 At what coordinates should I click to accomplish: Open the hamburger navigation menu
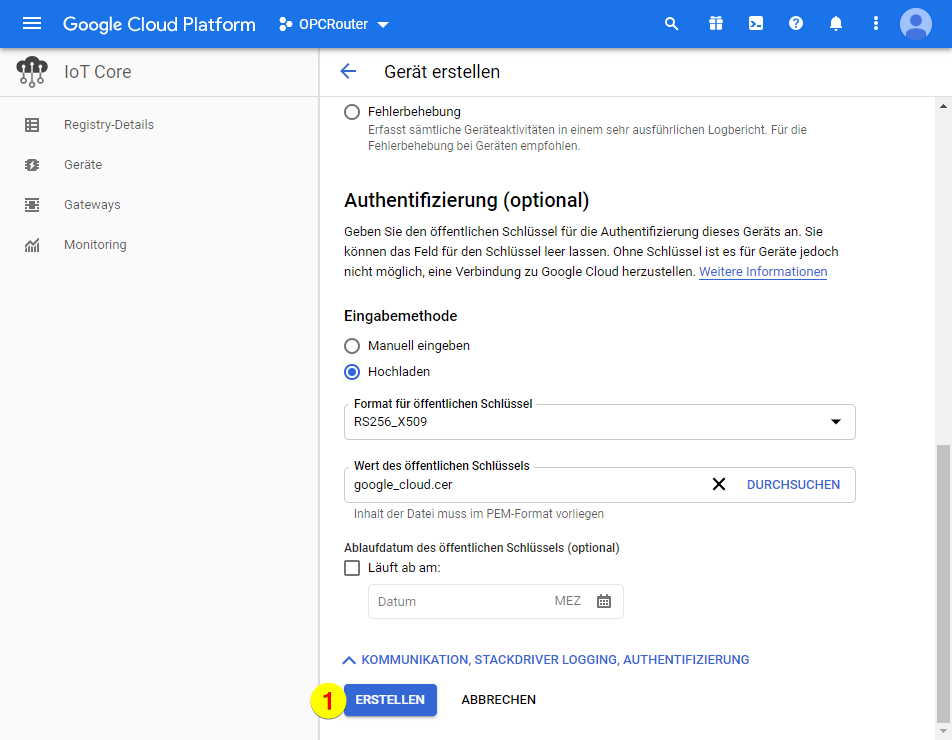click(32, 24)
